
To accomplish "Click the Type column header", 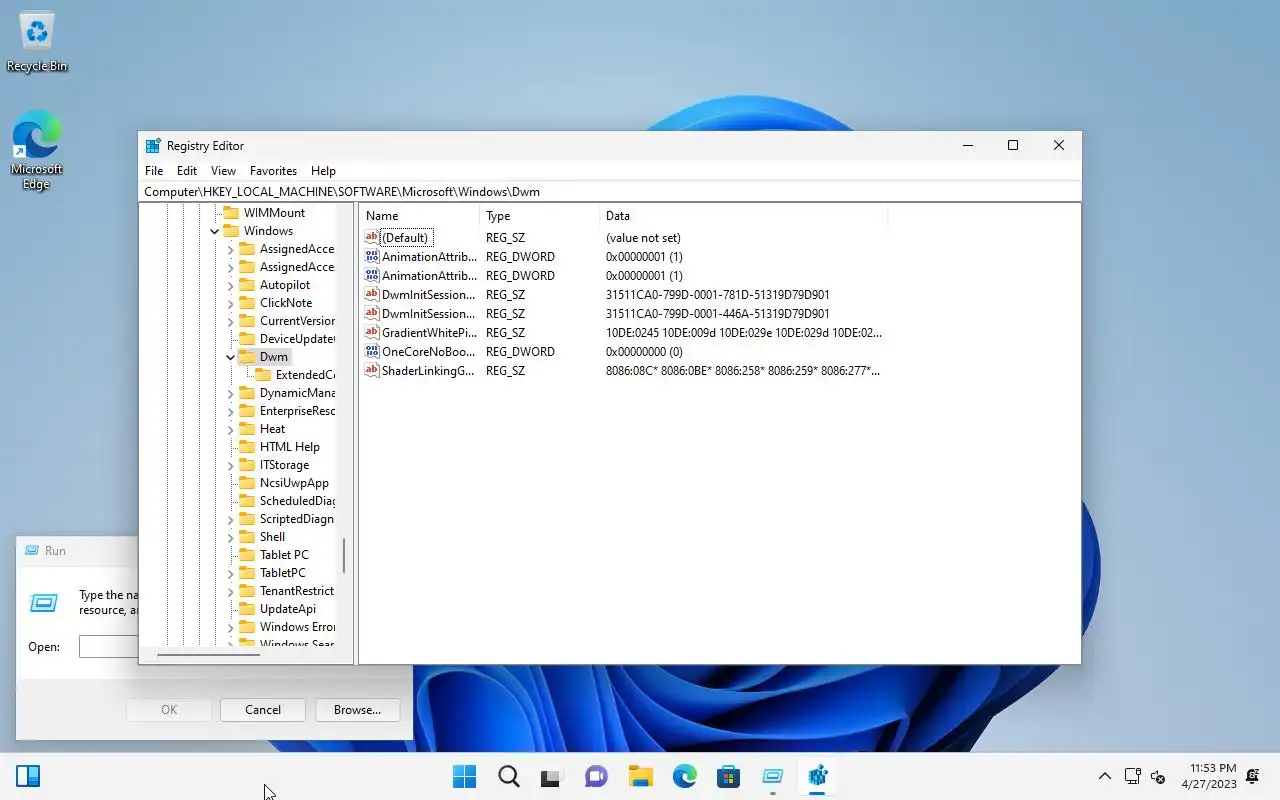I will click(539, 216).
